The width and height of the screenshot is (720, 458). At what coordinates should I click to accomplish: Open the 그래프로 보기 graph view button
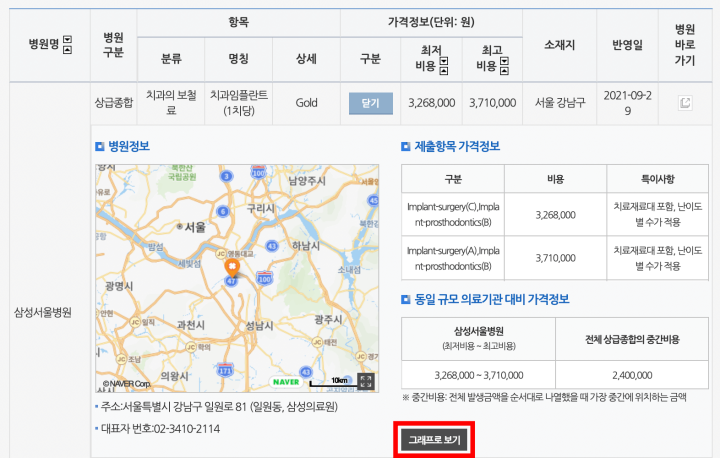(434, 440)
